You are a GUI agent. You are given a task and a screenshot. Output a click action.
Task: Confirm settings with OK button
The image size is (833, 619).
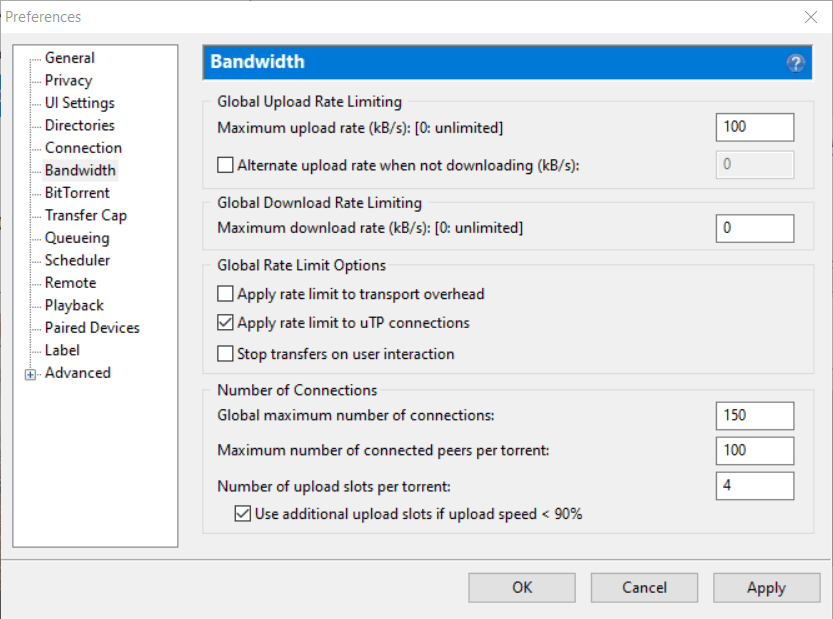coord(521,587)
